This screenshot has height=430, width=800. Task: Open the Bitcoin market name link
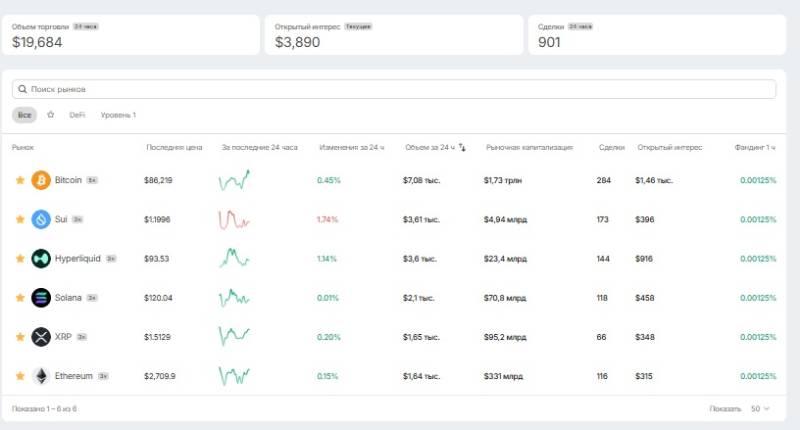[x=68, y=180]
